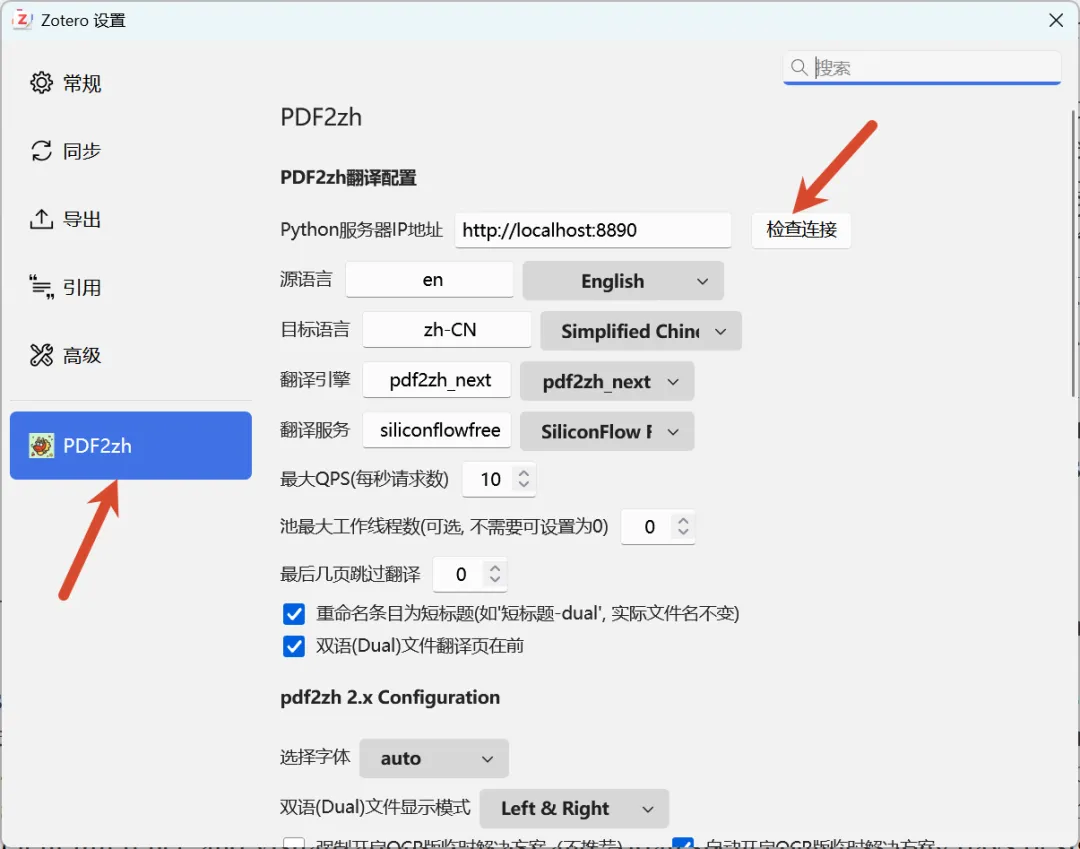Open the Simplified Chinese target language dropdown
The image size is (1080, 849).
click(641, 331)
